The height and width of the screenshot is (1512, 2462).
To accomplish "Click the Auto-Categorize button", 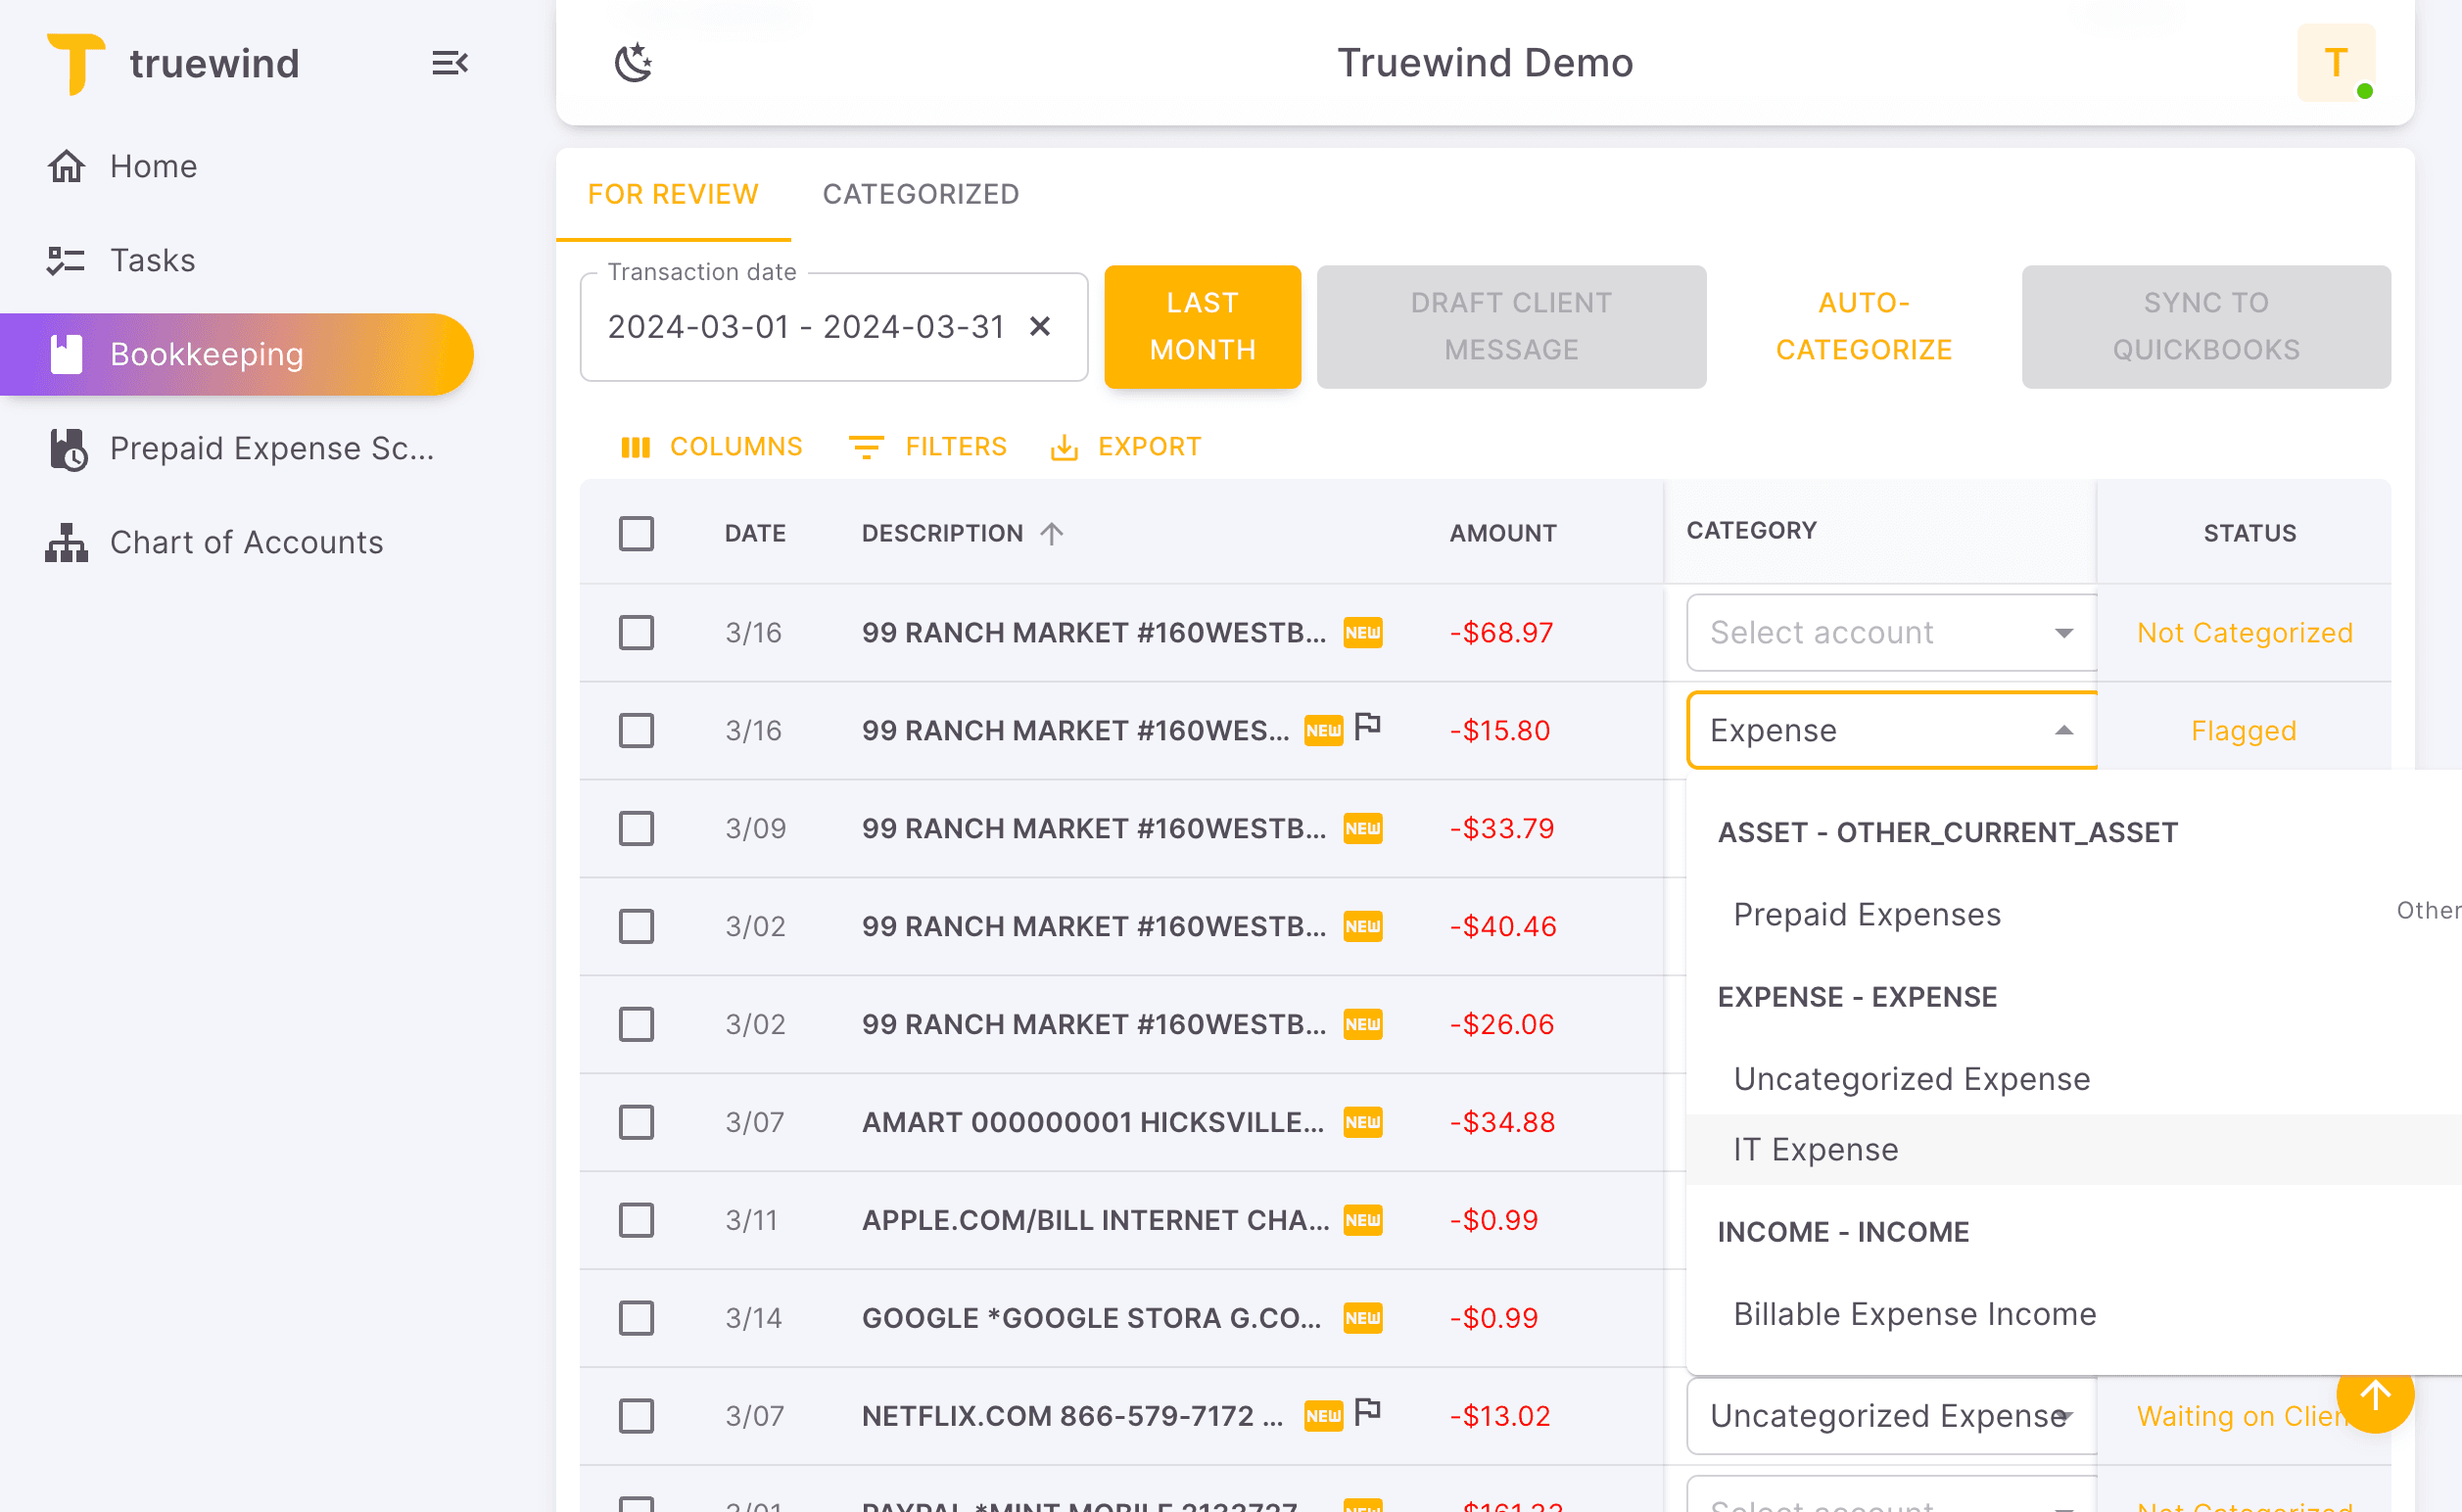I will coord(1863,326).
